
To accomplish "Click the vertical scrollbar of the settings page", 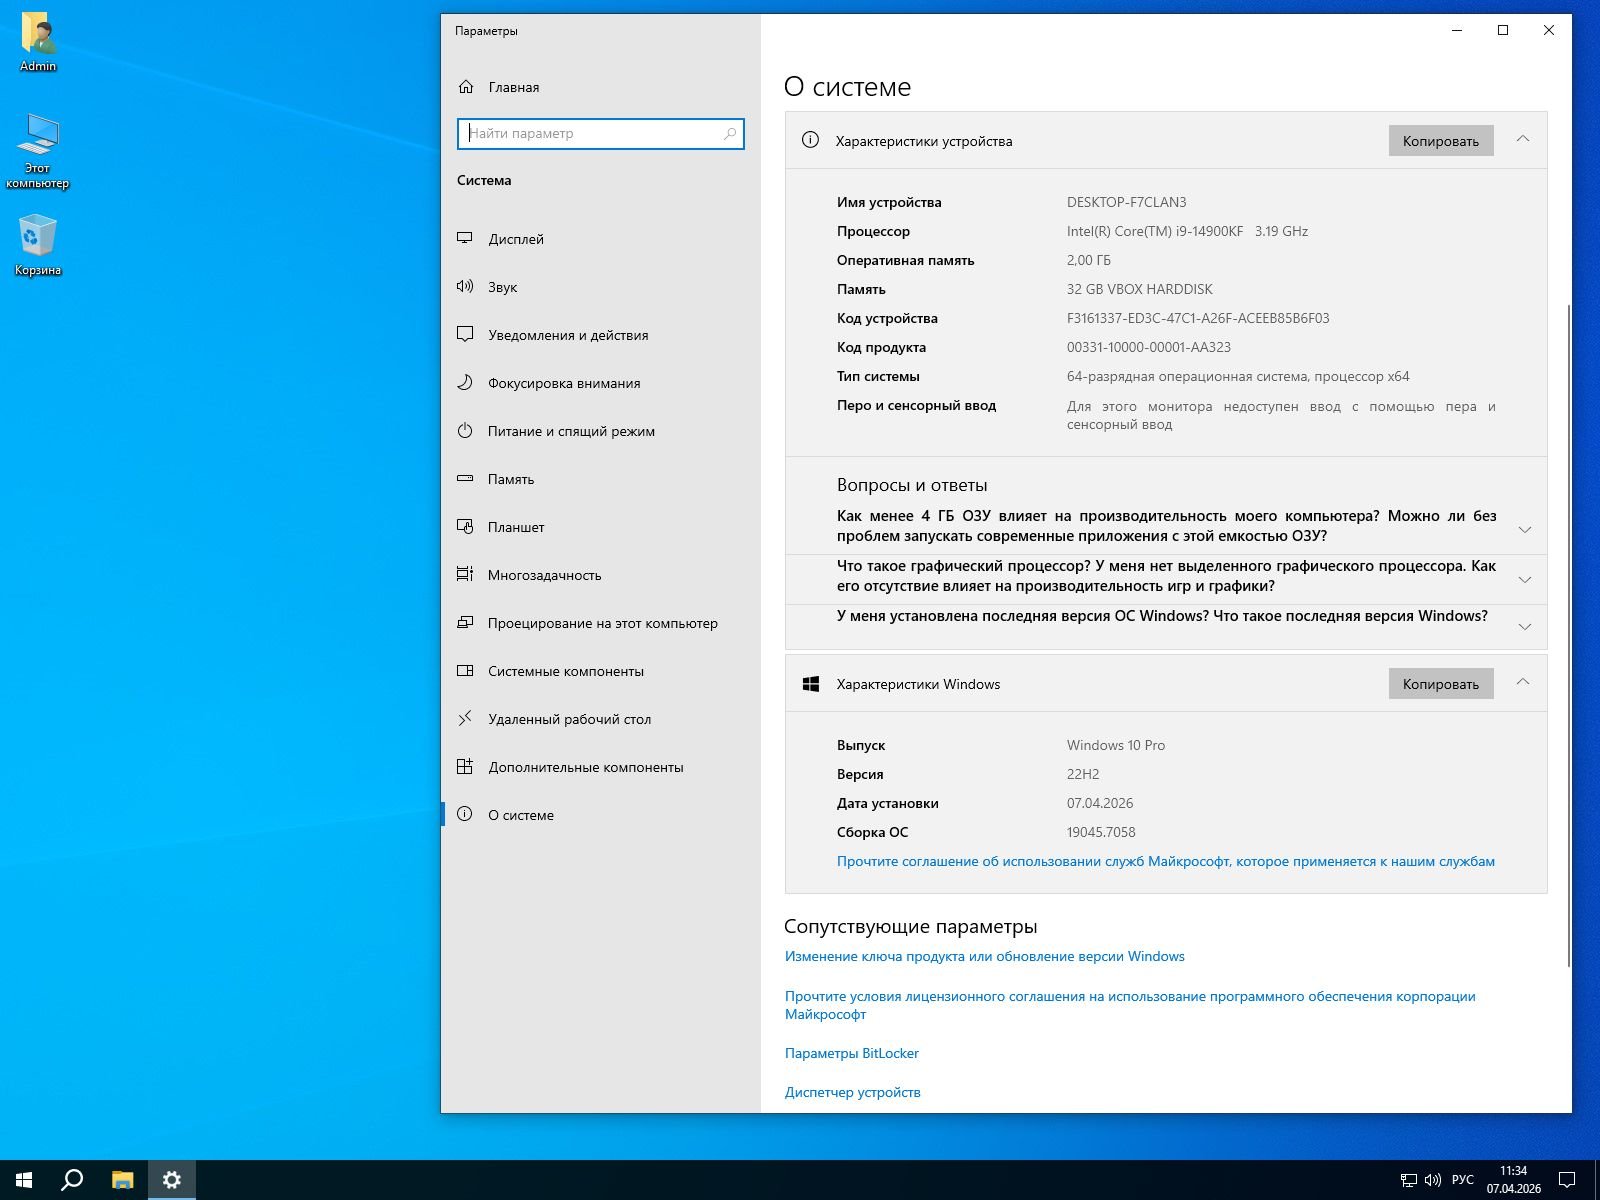I will (x=1568, y=630).
